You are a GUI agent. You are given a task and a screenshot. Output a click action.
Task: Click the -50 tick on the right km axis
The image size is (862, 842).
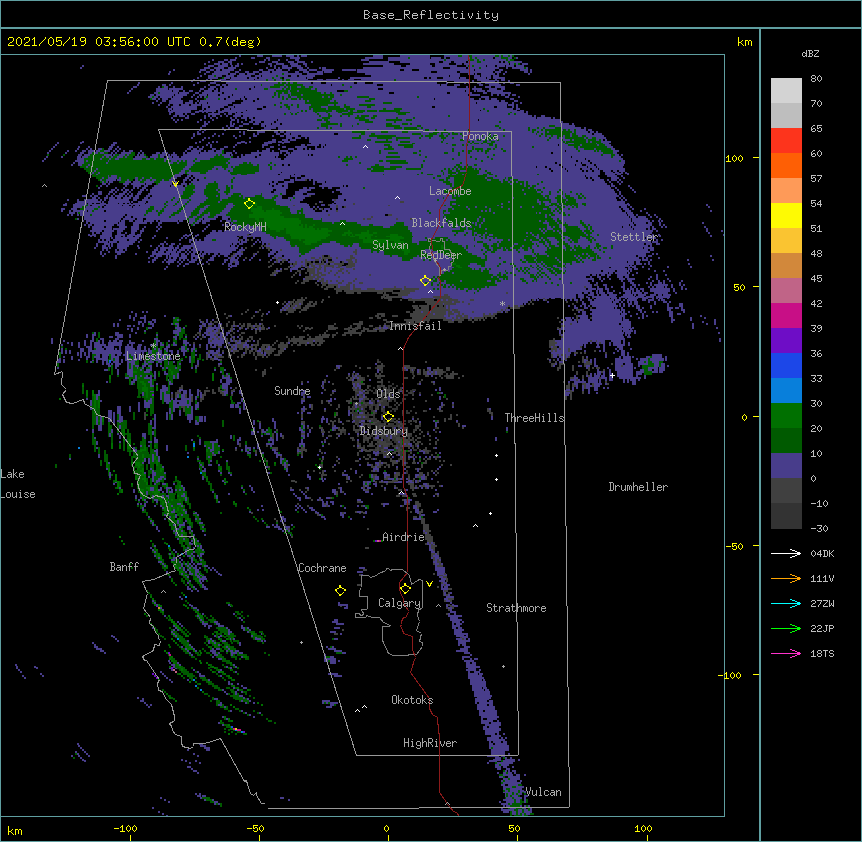tap(734, 546)
